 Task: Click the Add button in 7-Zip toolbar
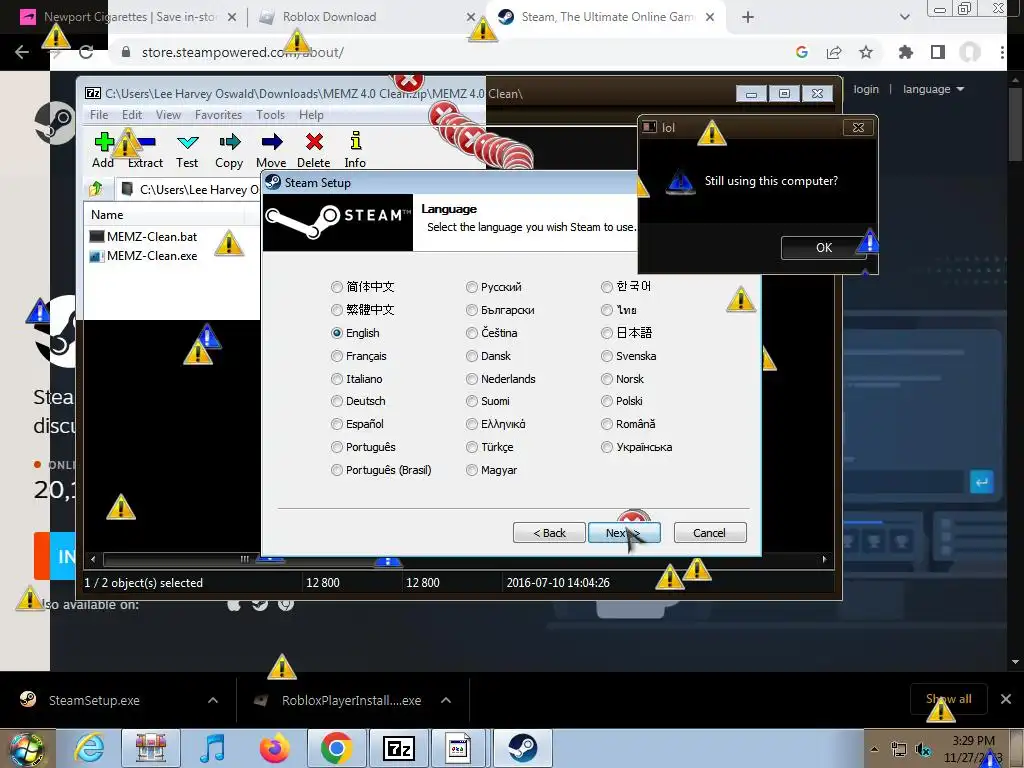coord(103,150)
